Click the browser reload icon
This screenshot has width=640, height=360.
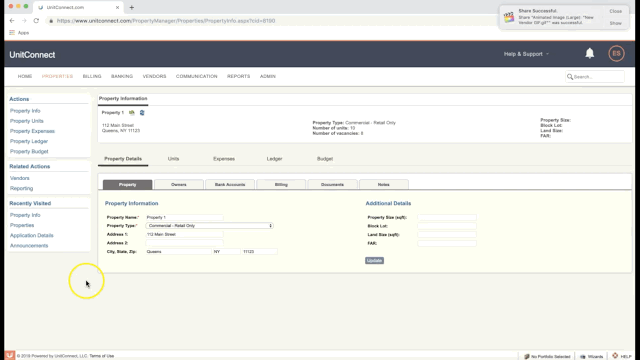click(36, 20)
